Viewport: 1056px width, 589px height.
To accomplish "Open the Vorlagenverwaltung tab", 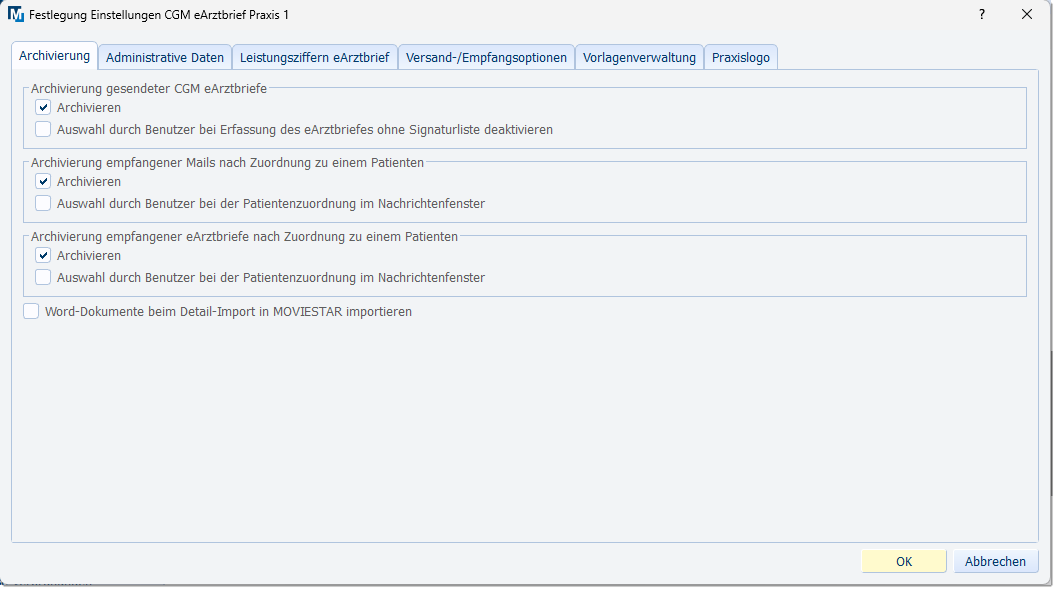I will tap(639, 57).
